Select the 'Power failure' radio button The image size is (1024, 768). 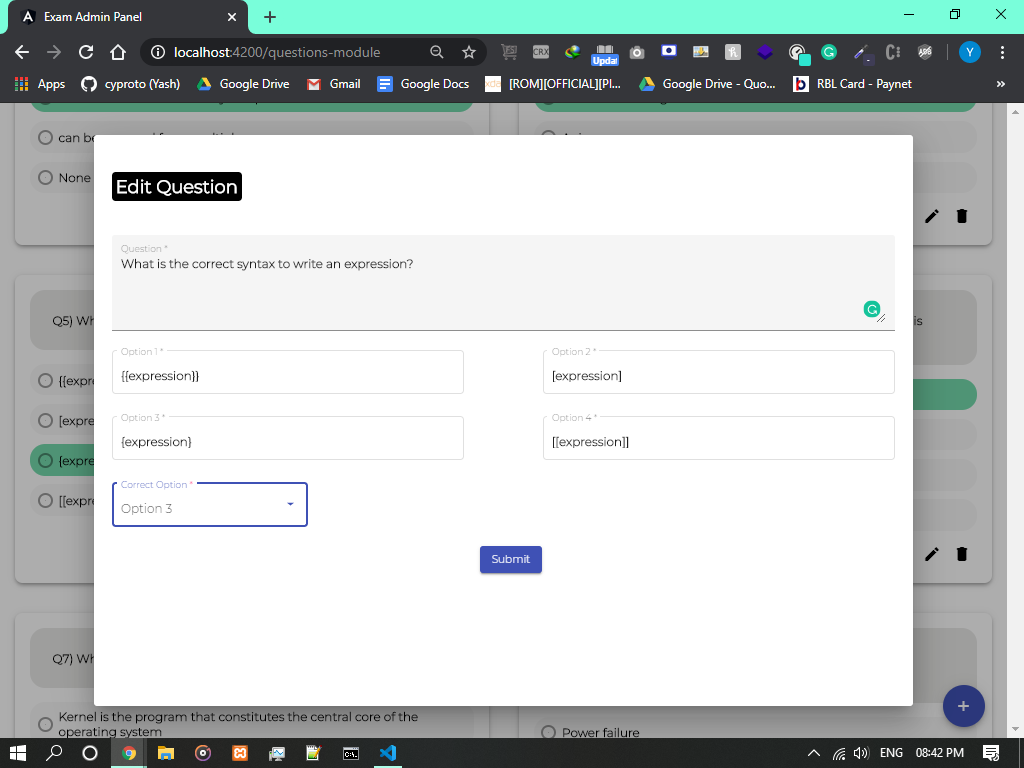tap(549, 732)
